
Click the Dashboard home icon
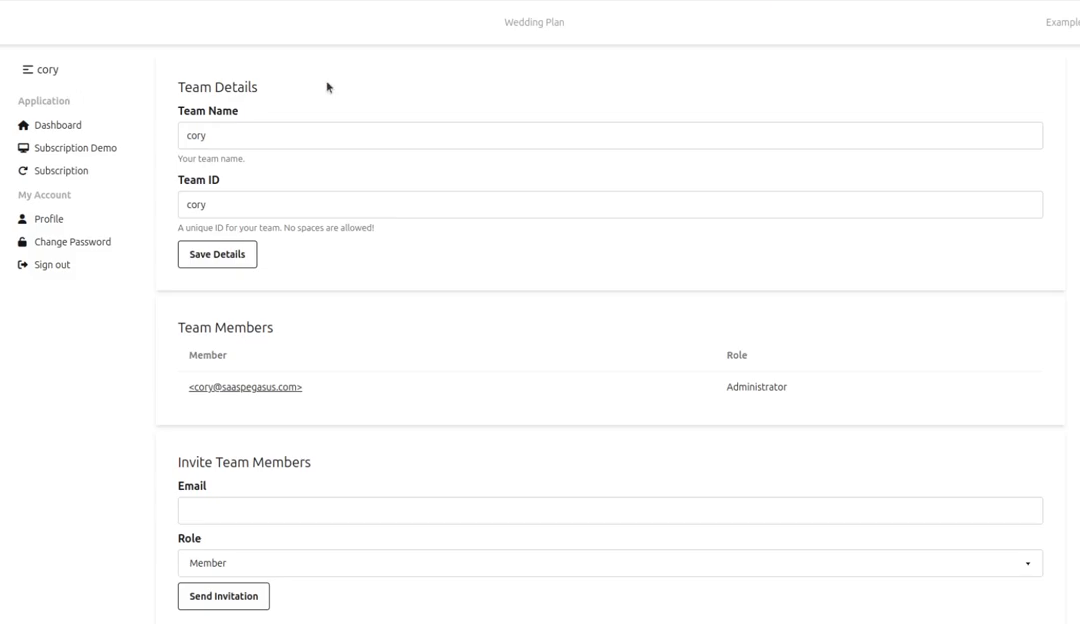point(23,125)
